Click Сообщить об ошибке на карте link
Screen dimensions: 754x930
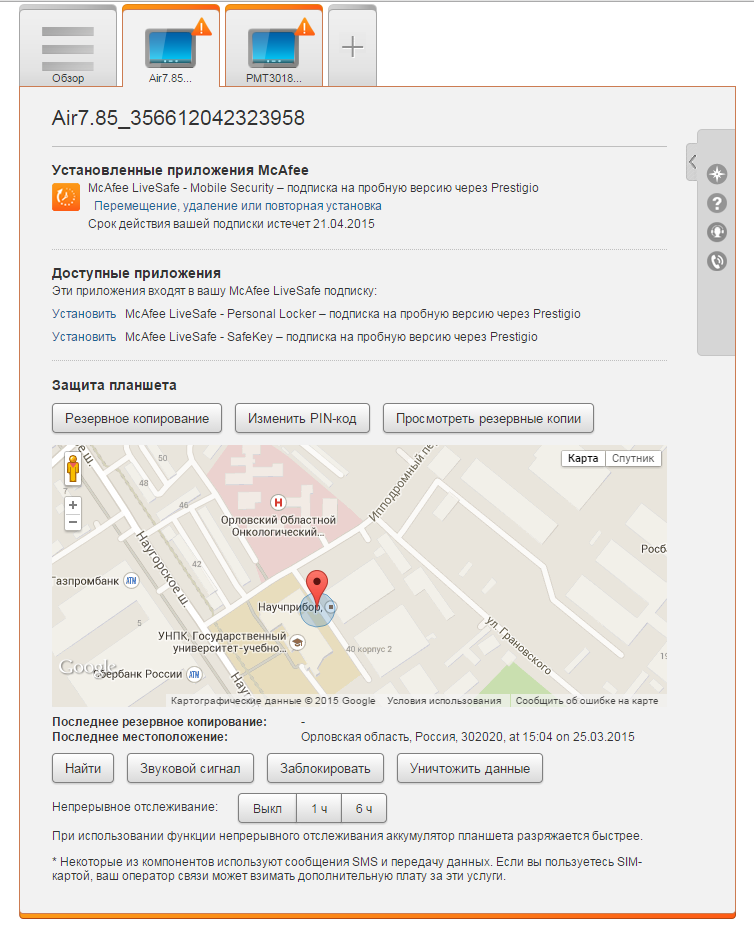point(587,700)
